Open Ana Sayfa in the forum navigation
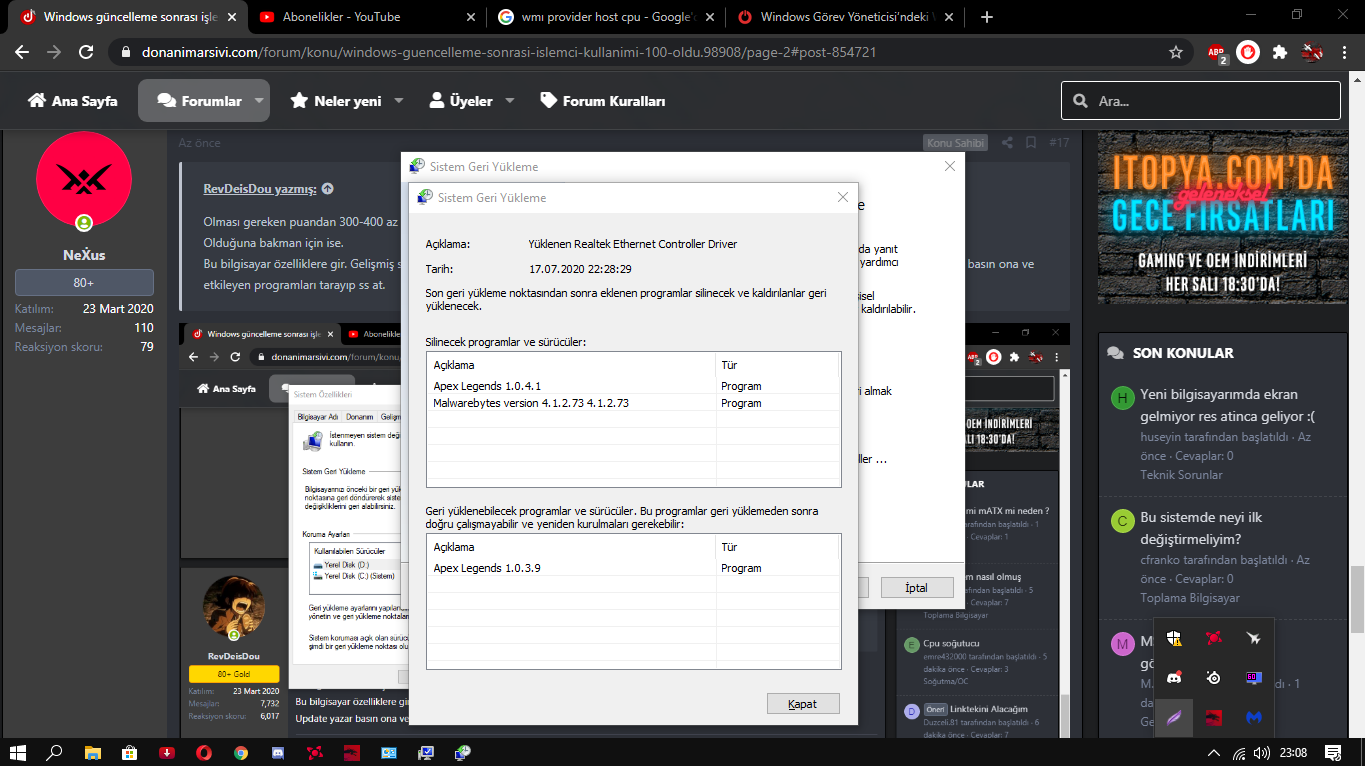The image size is (1365, 766). [72, 101]
